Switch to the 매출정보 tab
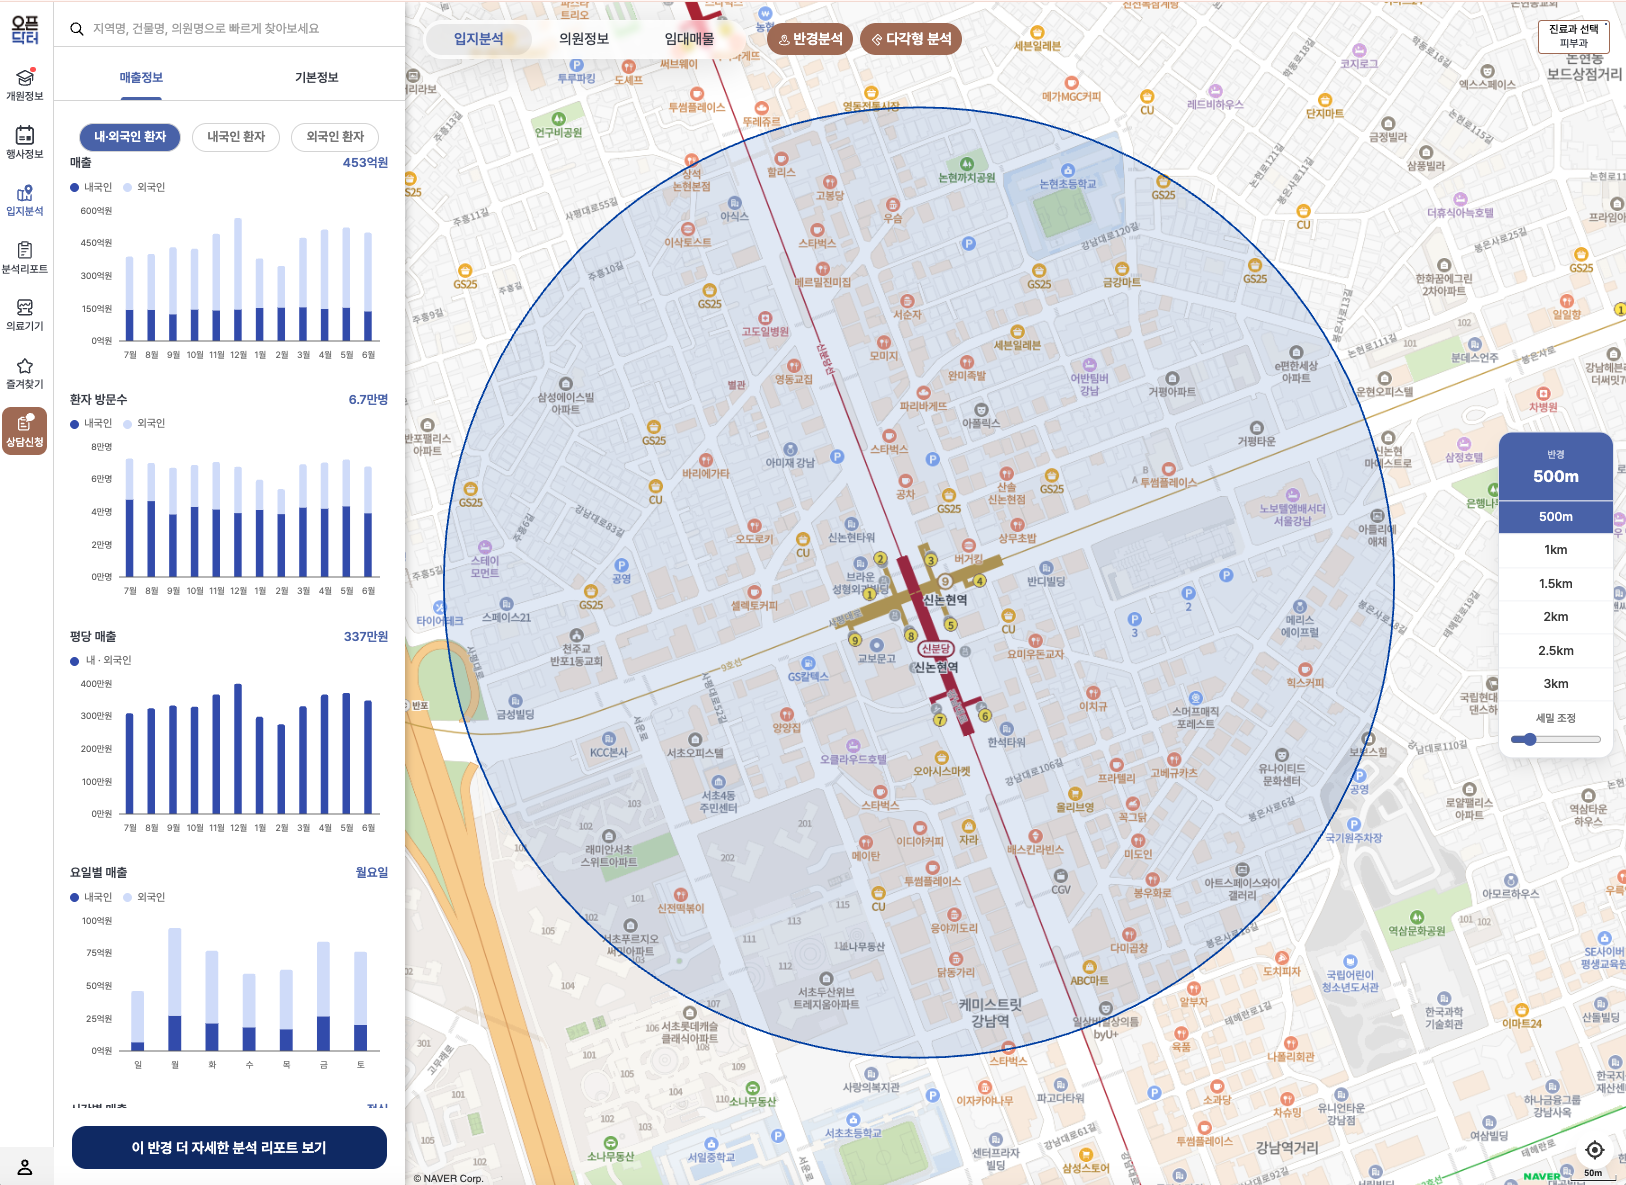Image resolution: width=1626 pixels, height=1185 pixels. tap(141, 78)
